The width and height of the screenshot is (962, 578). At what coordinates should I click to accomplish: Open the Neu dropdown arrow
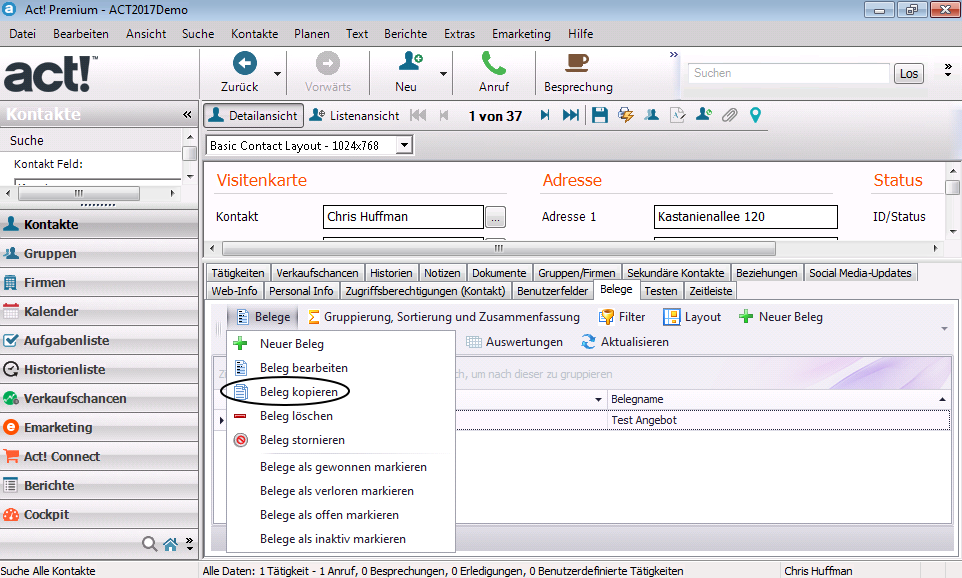[x=443, y=74]
